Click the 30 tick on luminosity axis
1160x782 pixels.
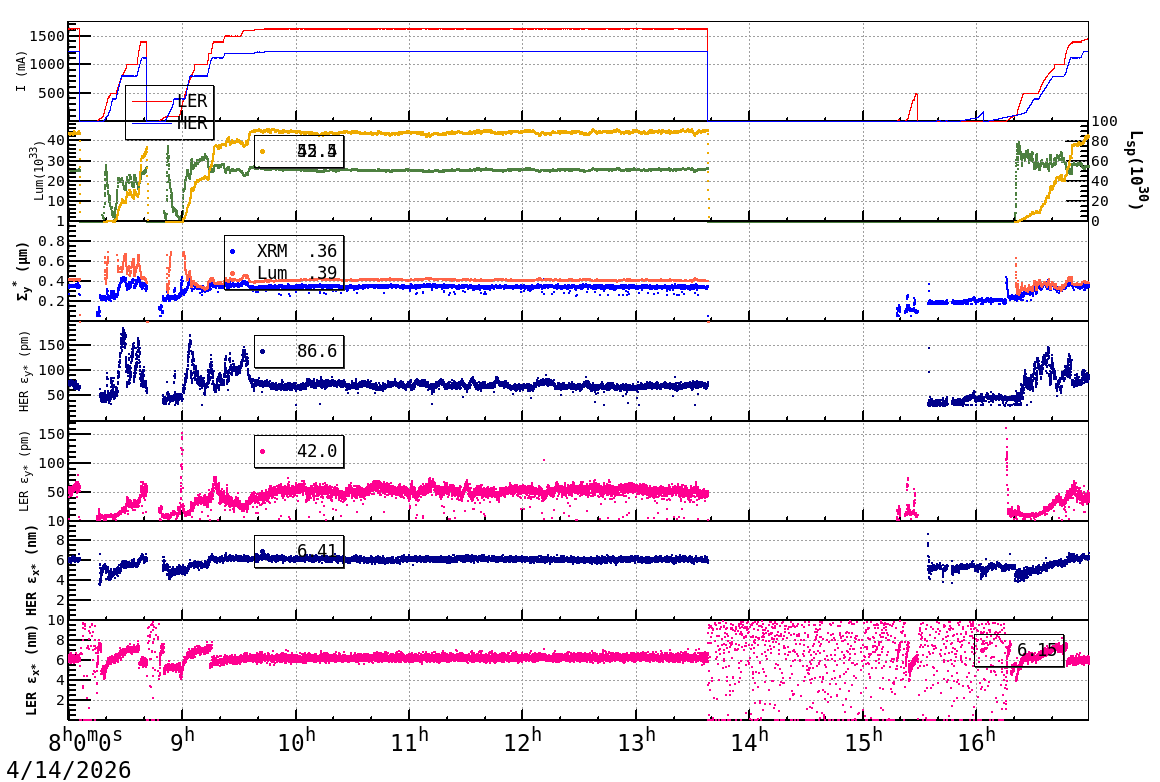(x=56, y=161)
